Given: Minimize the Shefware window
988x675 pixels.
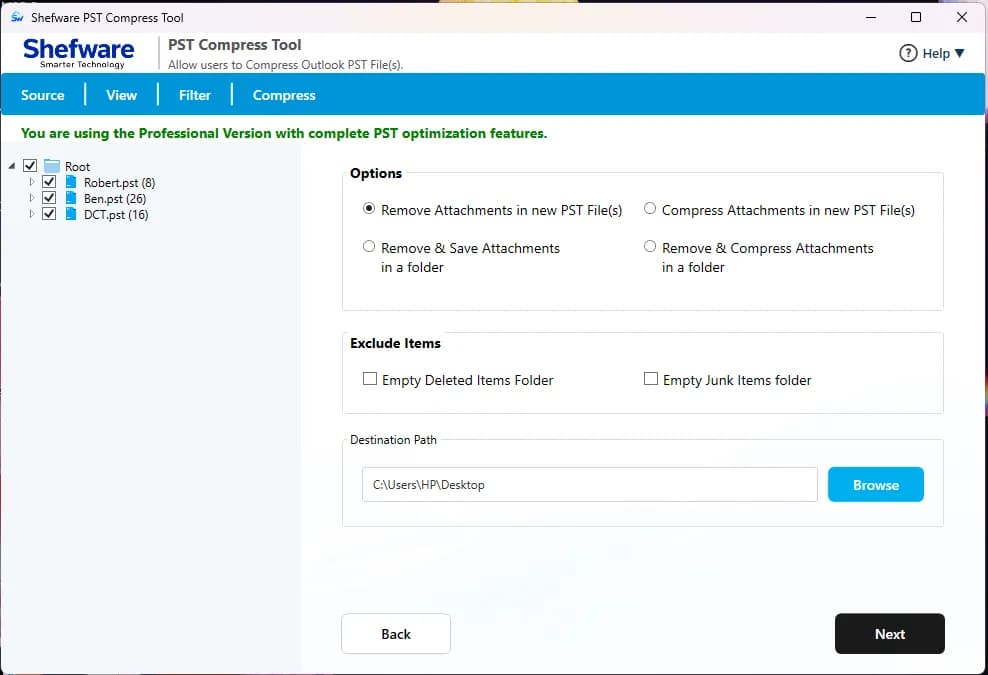Looking at the screenshot, I should 871,17.
